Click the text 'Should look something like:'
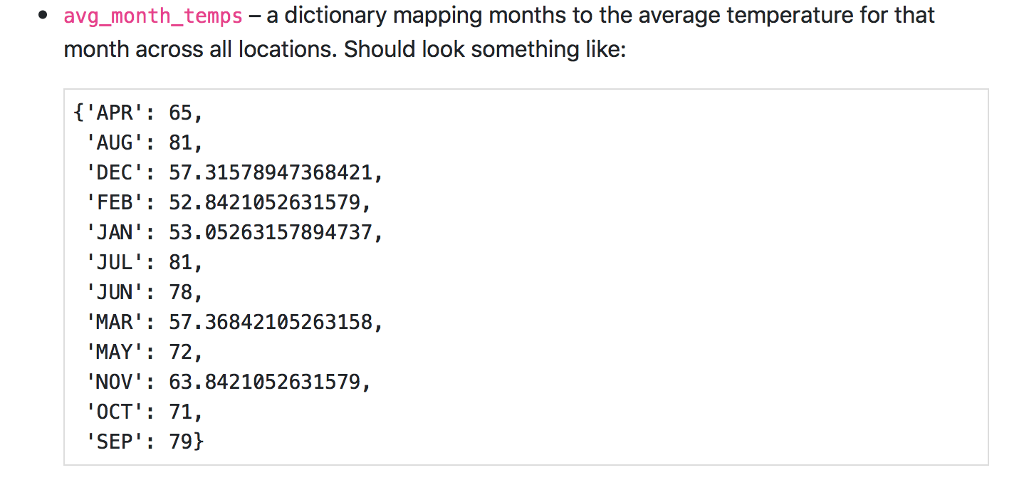 pos(485,50)
